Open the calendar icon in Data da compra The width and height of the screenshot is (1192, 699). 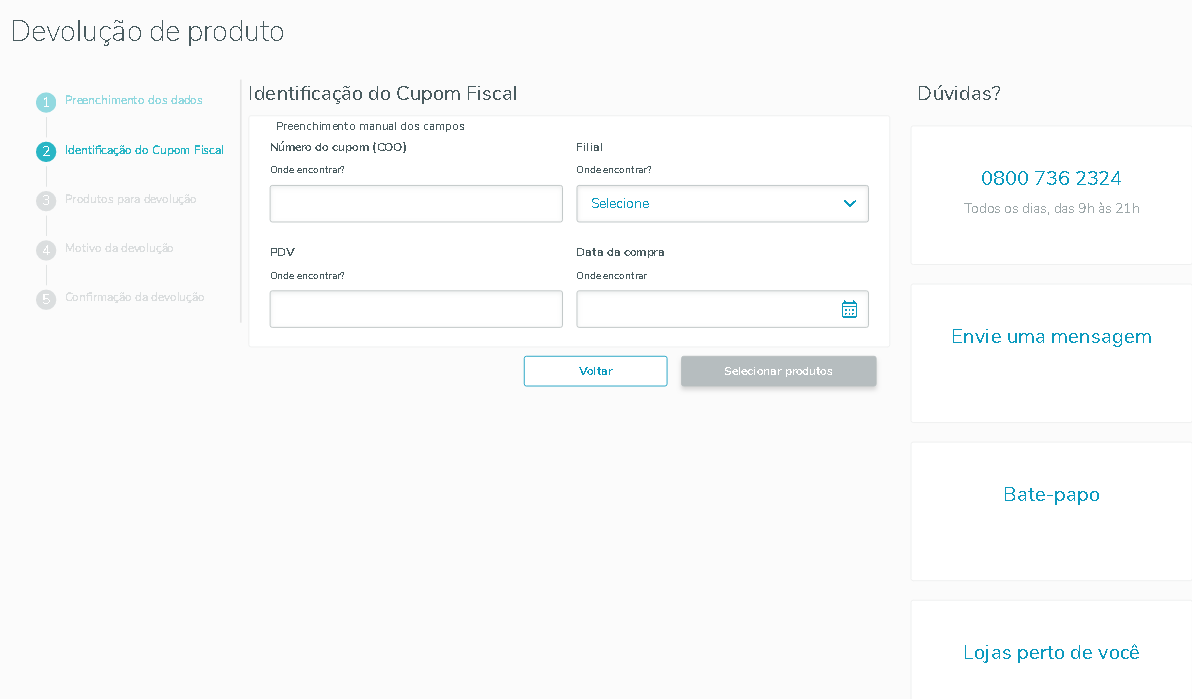point(849,309)
